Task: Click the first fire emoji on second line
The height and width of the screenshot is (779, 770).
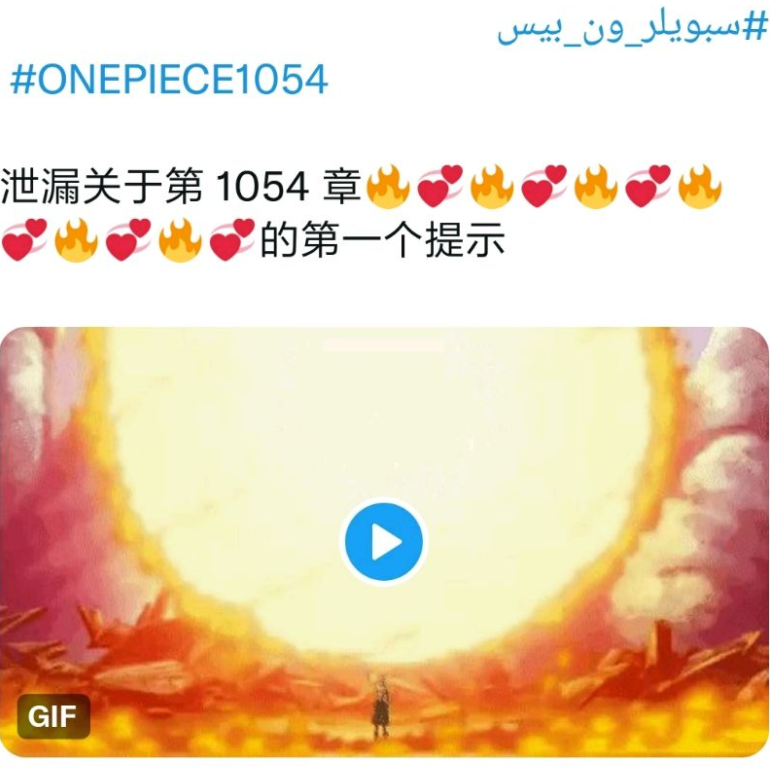Action: pos(76,239)
